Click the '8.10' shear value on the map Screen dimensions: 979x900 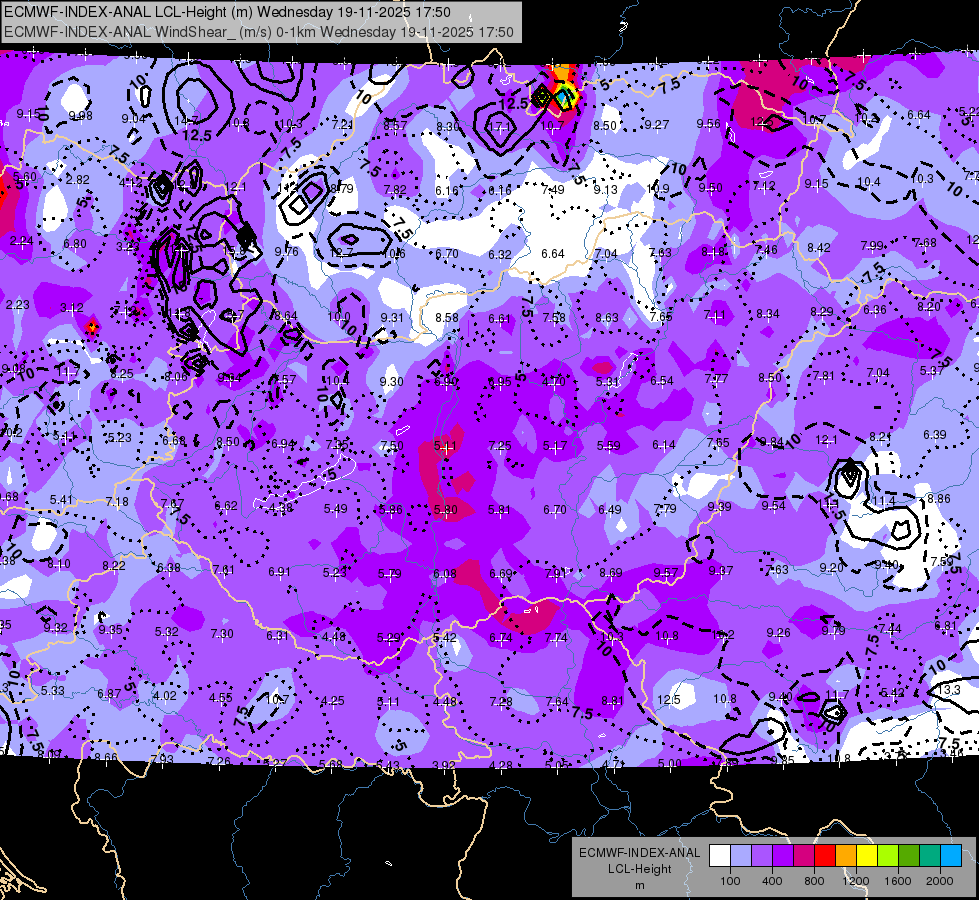(x=59, y=563)
